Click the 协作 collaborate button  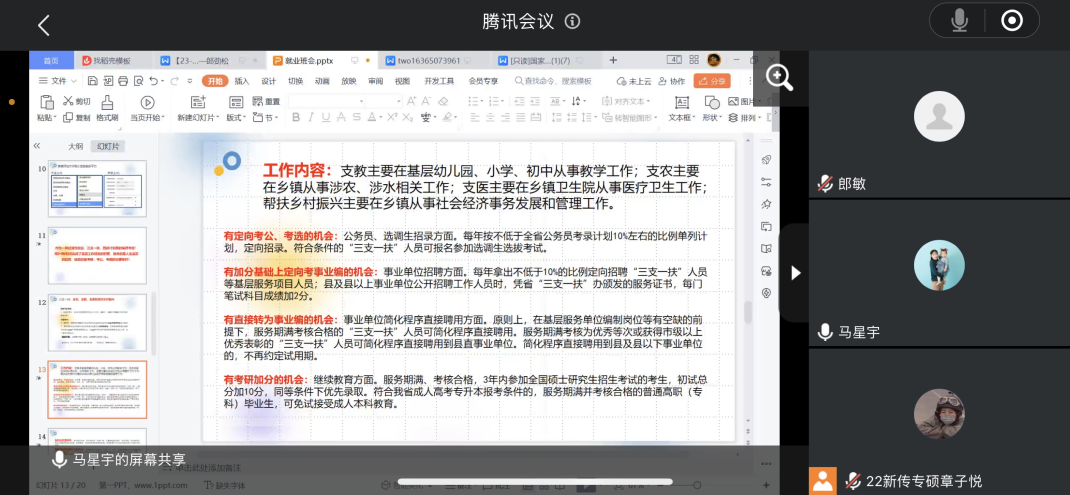(x=674, y=81)
